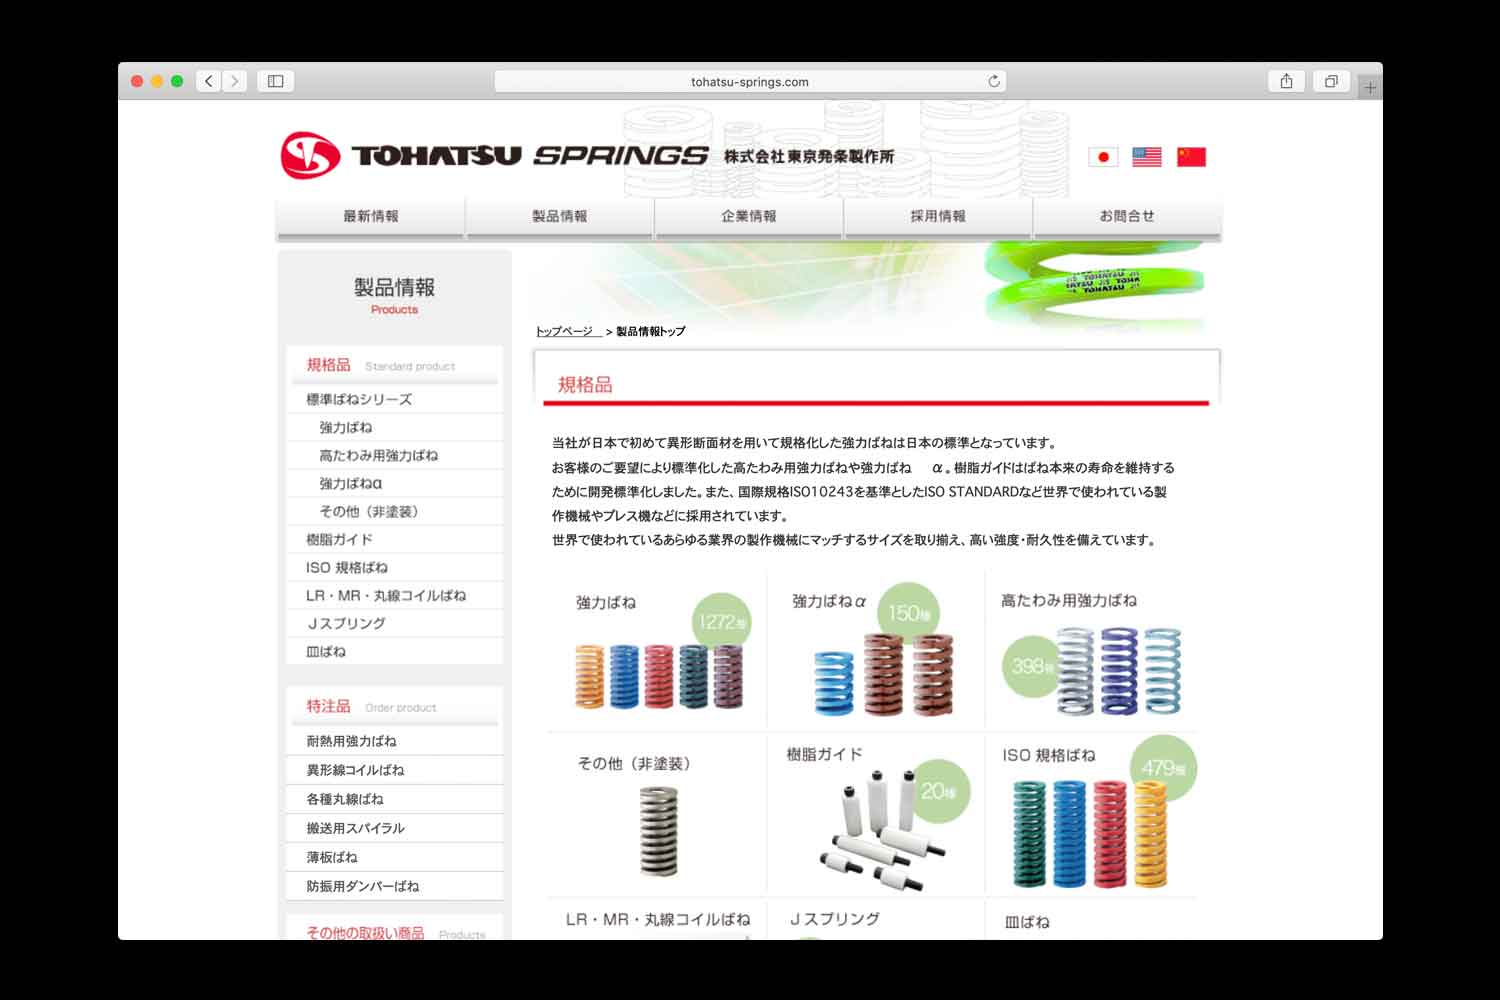Open a new tab with plus button

1370,88
